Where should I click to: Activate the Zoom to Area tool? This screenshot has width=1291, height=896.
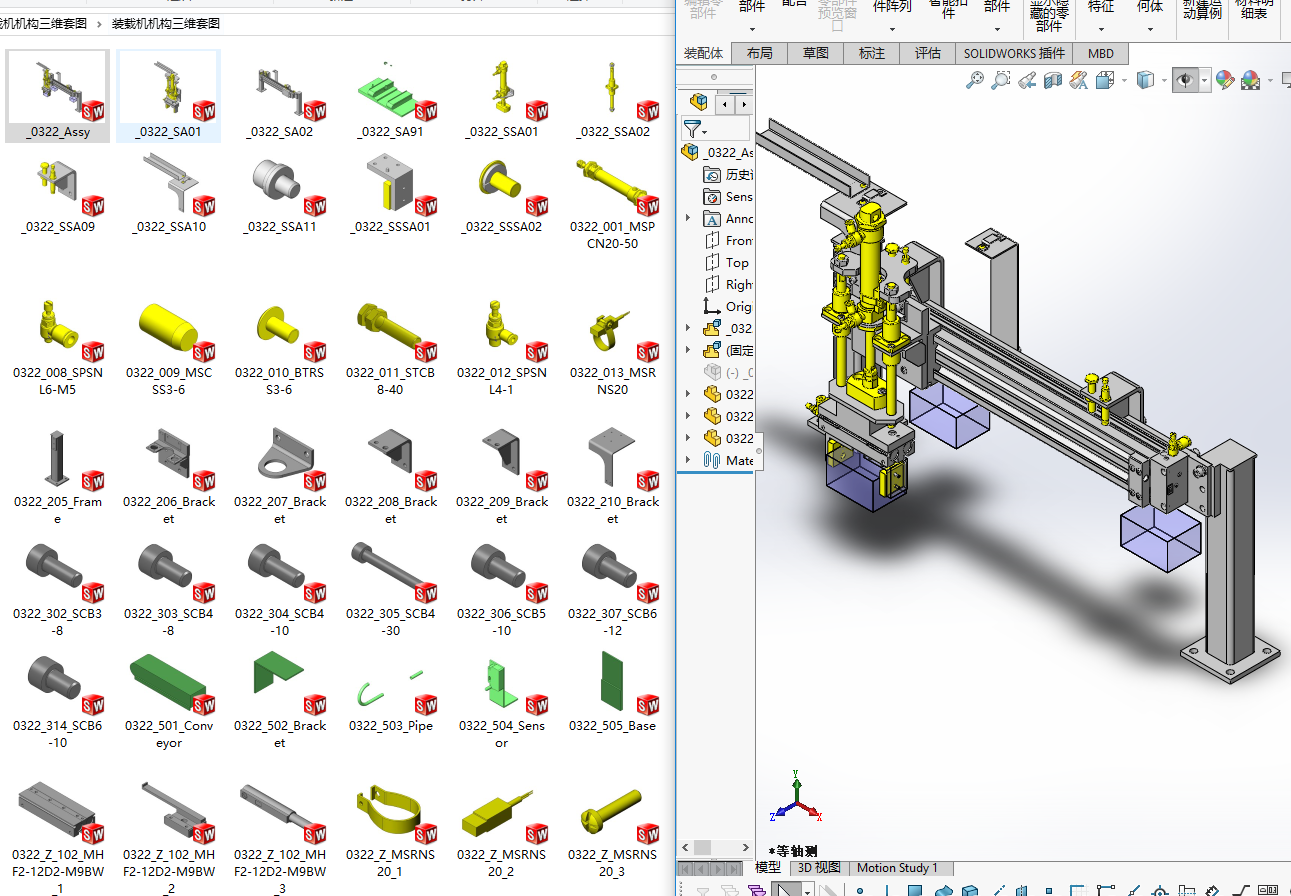[x=1000, y=81]
